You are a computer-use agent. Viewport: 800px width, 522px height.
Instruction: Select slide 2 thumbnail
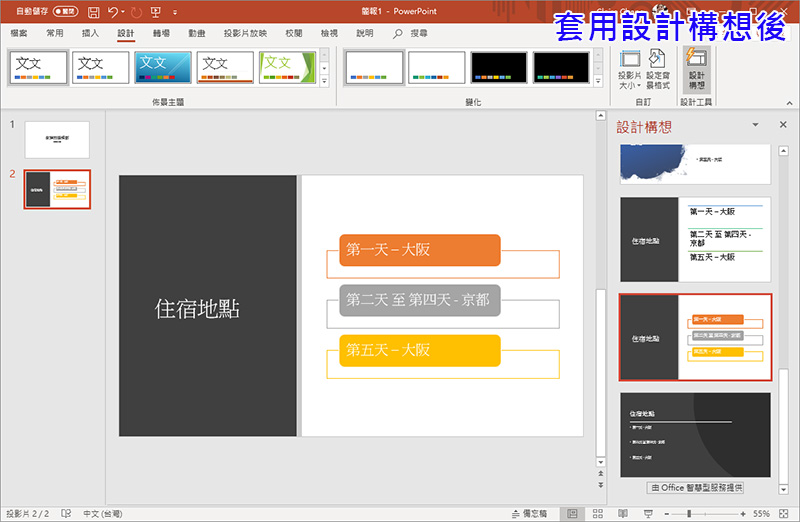57,189
